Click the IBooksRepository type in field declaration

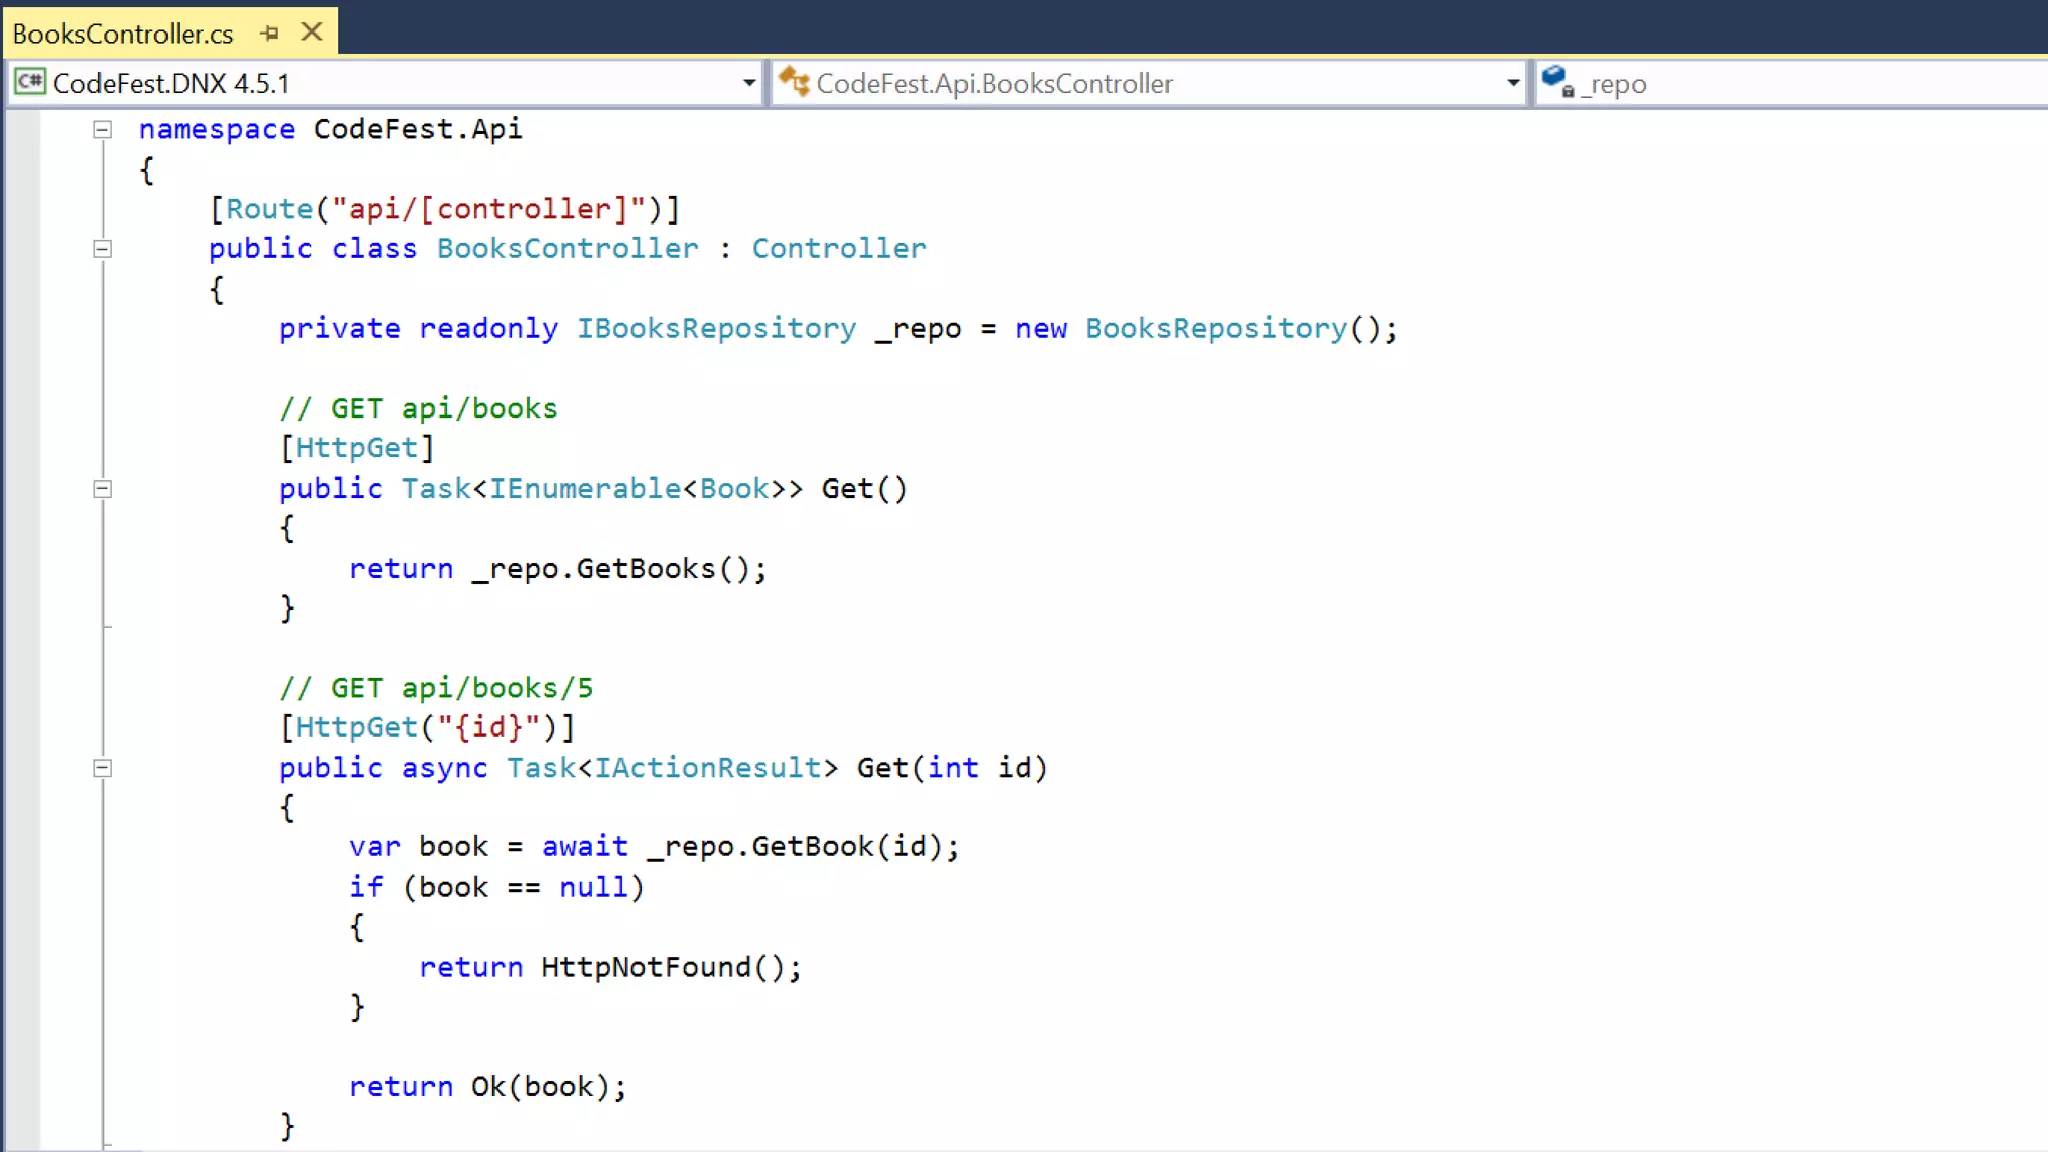pos(716,329)
